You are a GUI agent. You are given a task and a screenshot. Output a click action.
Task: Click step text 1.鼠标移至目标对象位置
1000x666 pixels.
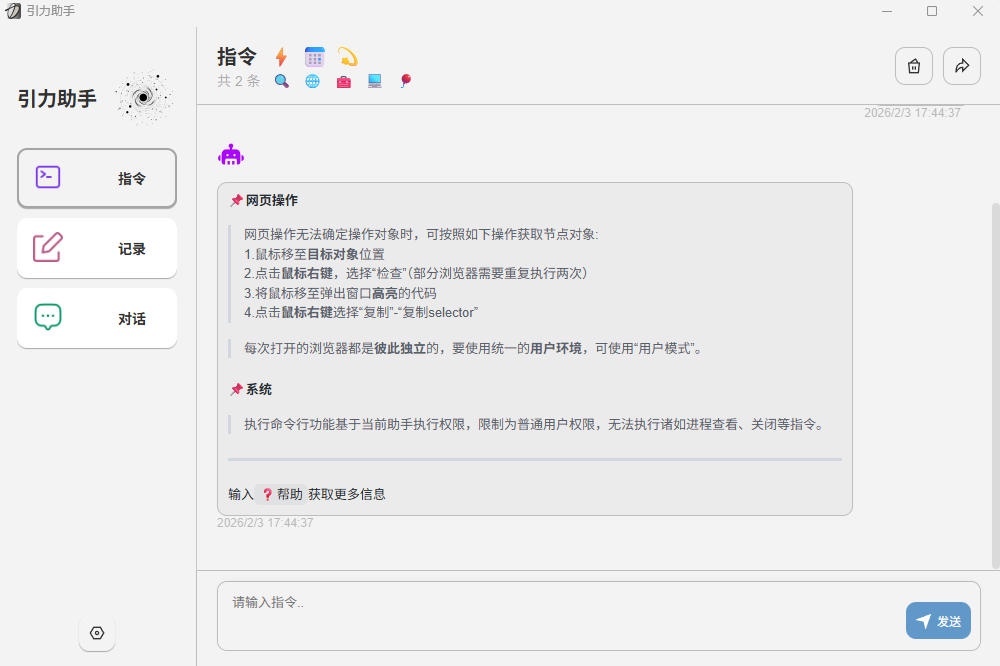click(x=314, y=254)
